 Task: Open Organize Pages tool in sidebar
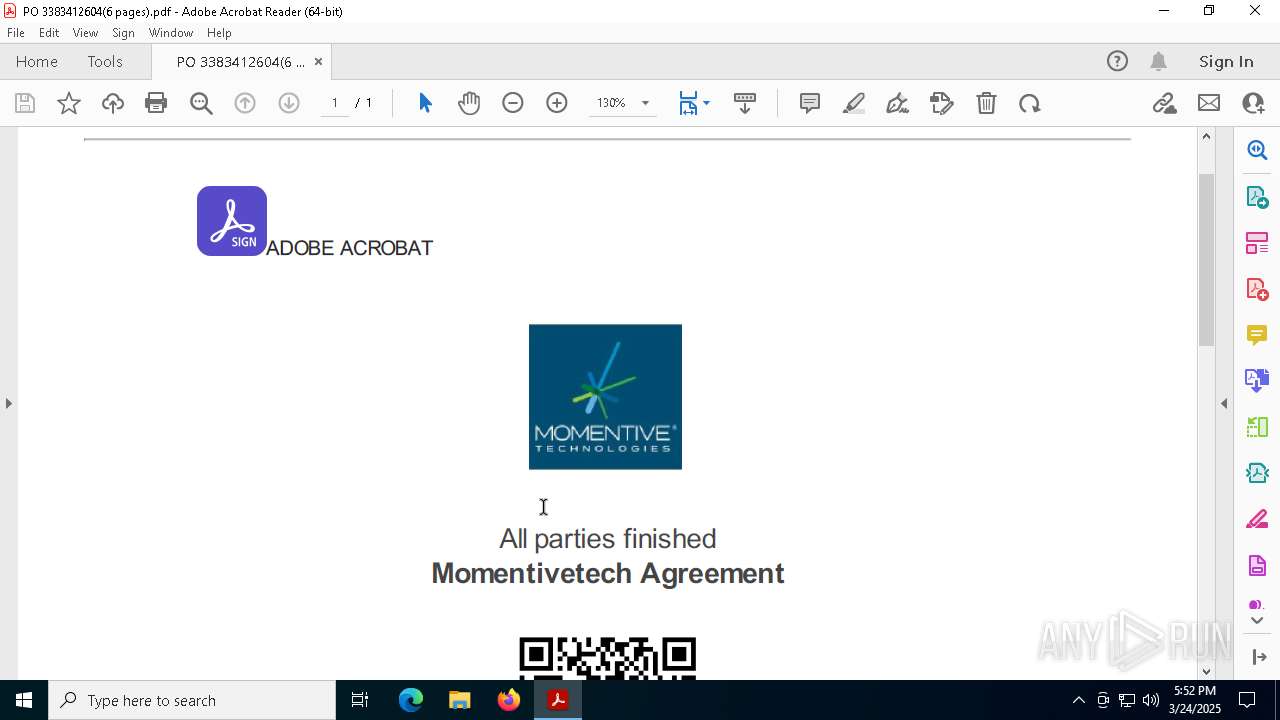(x=1257, y=243)
